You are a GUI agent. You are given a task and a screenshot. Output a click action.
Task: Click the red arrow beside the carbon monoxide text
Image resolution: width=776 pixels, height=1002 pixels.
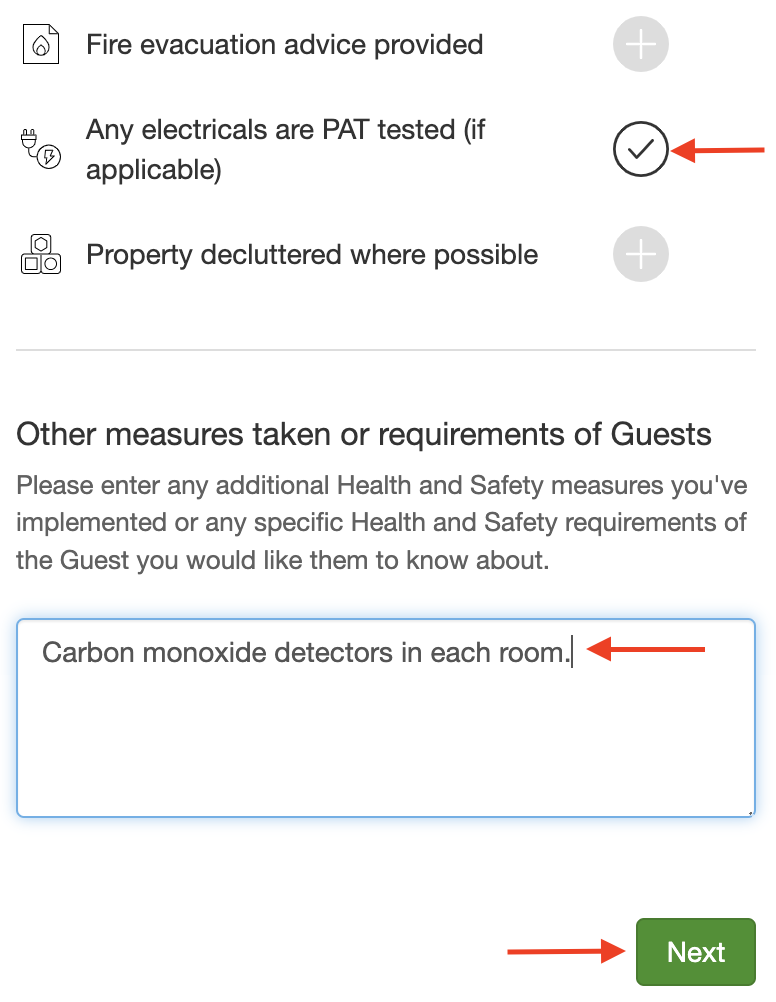646,649
